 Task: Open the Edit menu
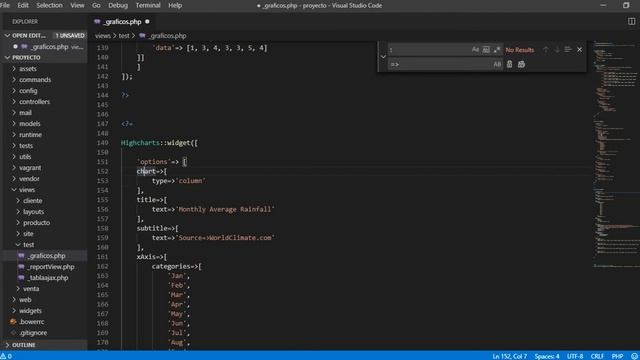click(x=23, y=5)
